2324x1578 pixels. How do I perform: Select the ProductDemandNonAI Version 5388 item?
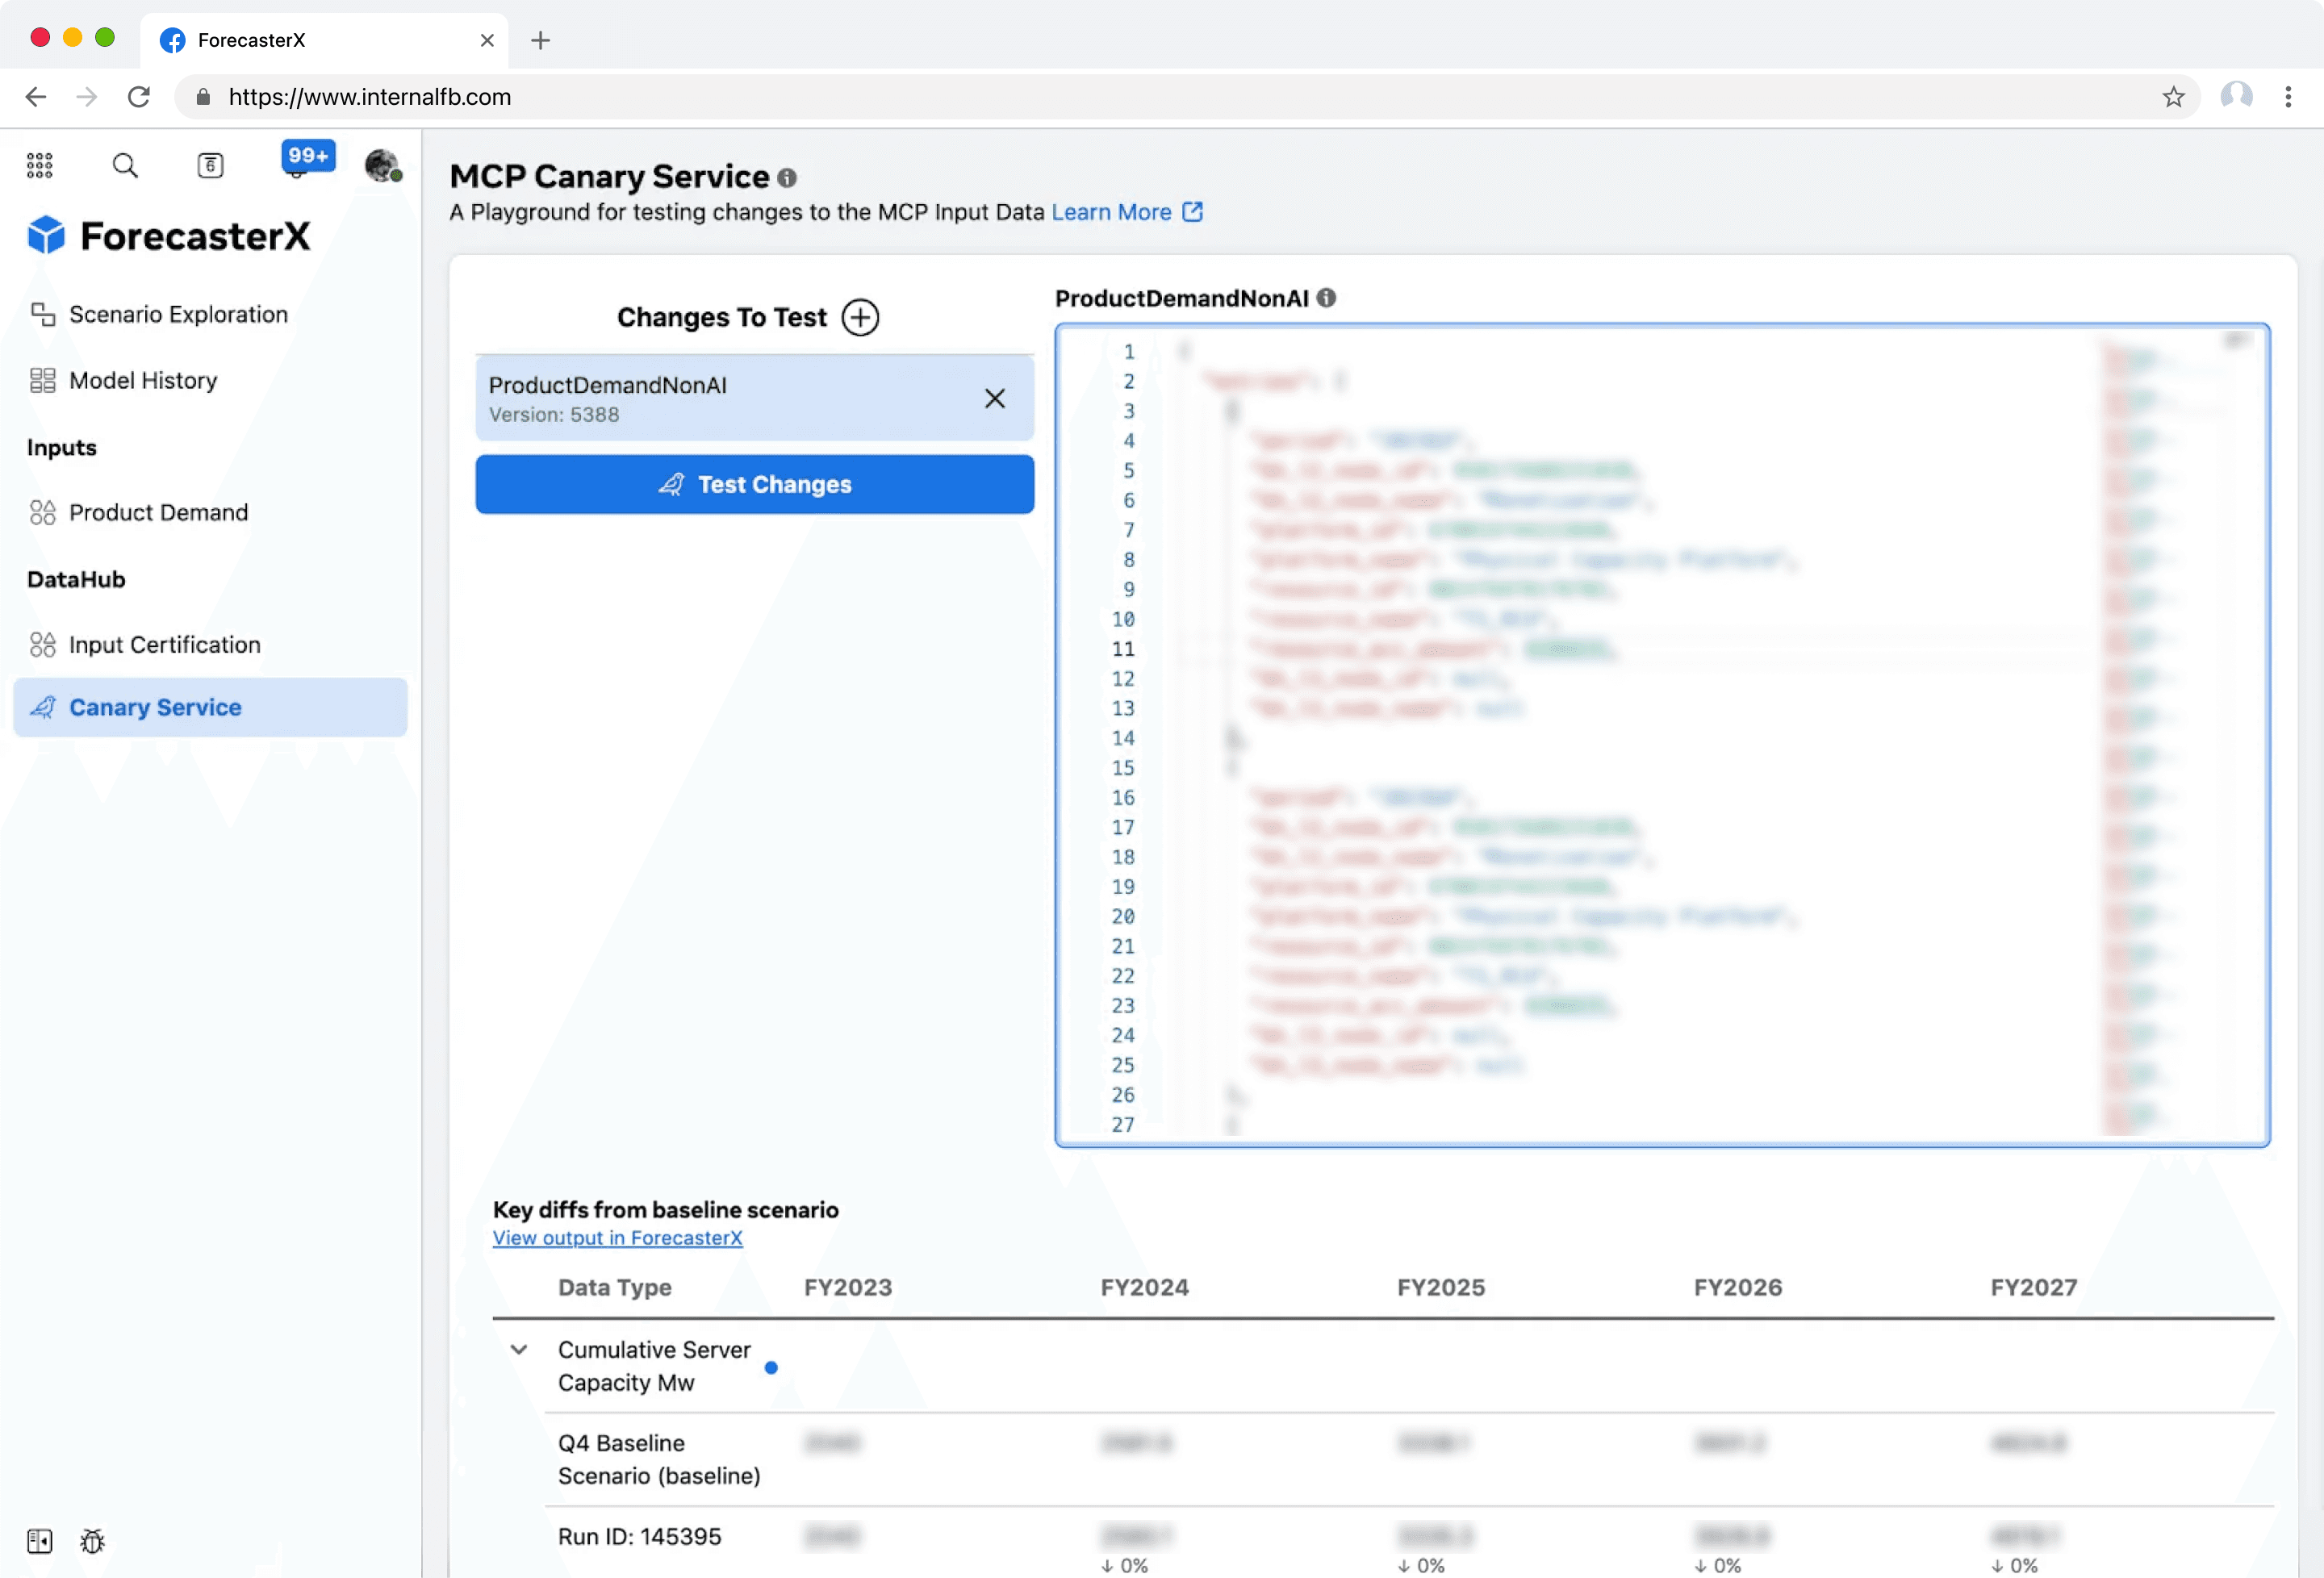(755, 399)
